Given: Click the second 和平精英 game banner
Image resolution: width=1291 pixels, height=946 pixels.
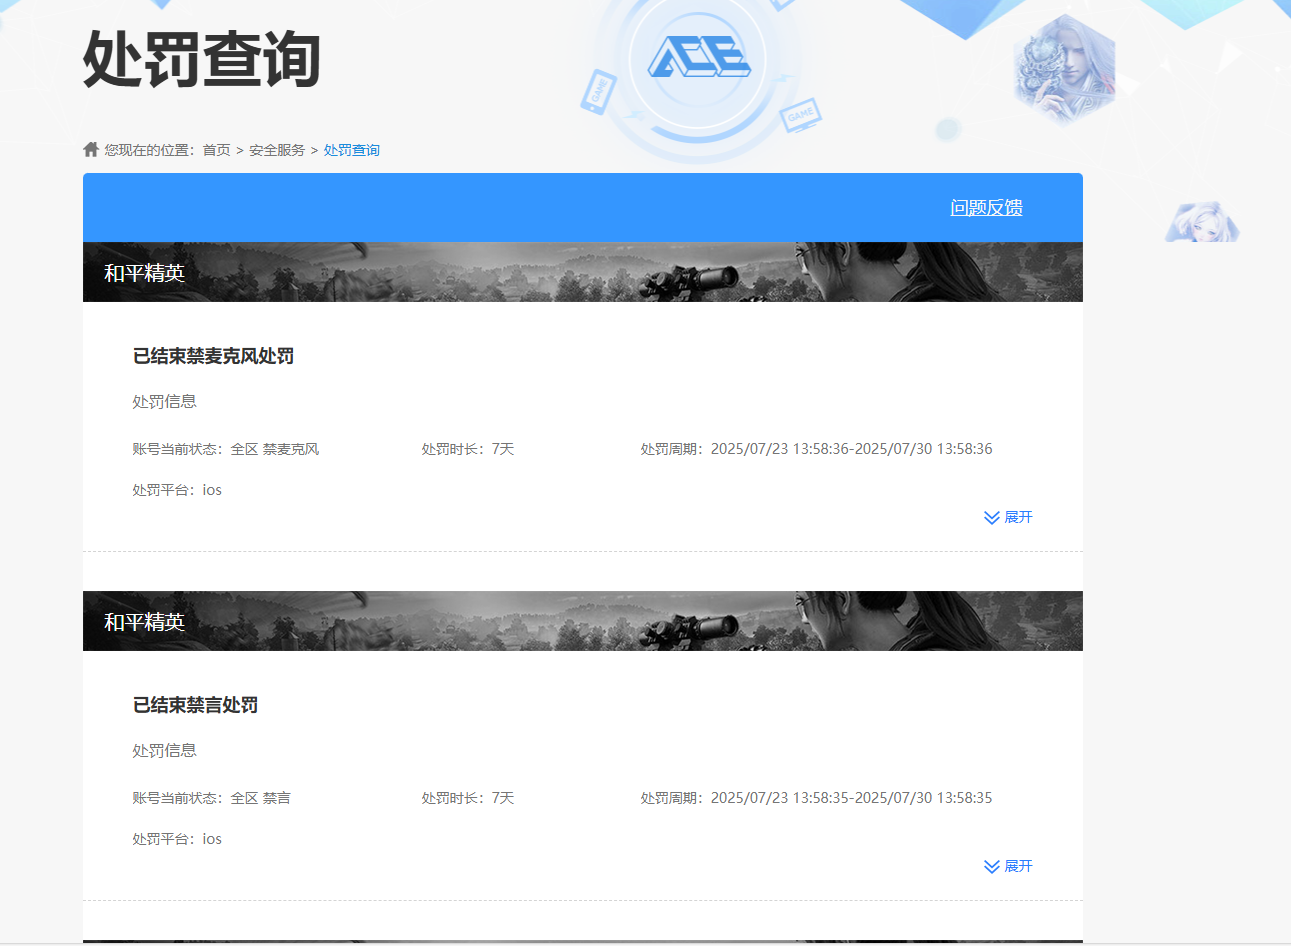Looking at the screenshot, I should click(582, 621).
